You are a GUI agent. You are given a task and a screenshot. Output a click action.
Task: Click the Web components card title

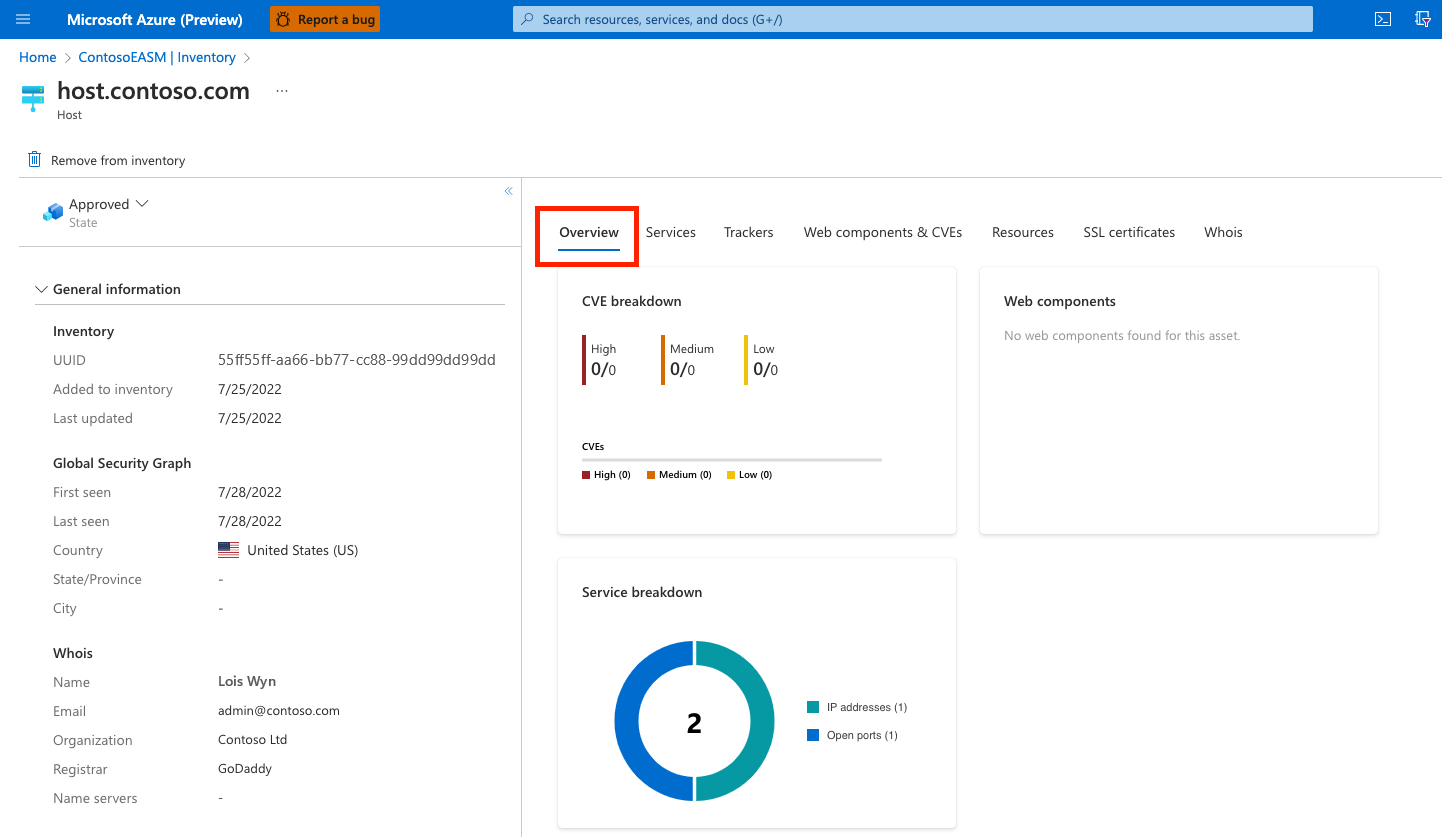[x=1060, y=301]
